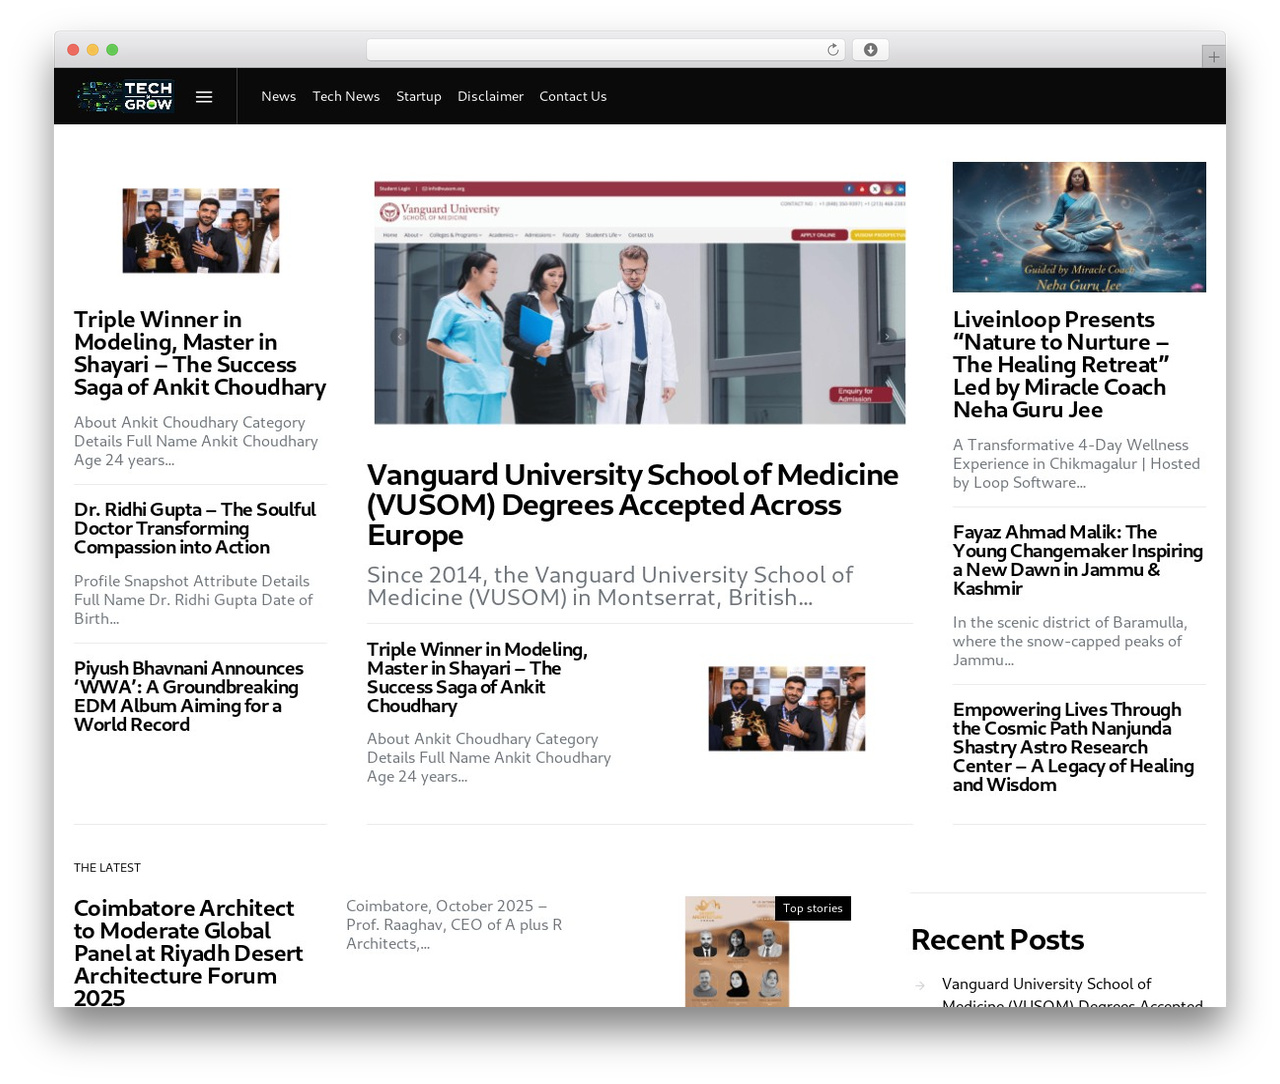The image size is (1280, 1084).
Task: Read the Vanguard University VUSOM headline article
Action: point(633,505)
